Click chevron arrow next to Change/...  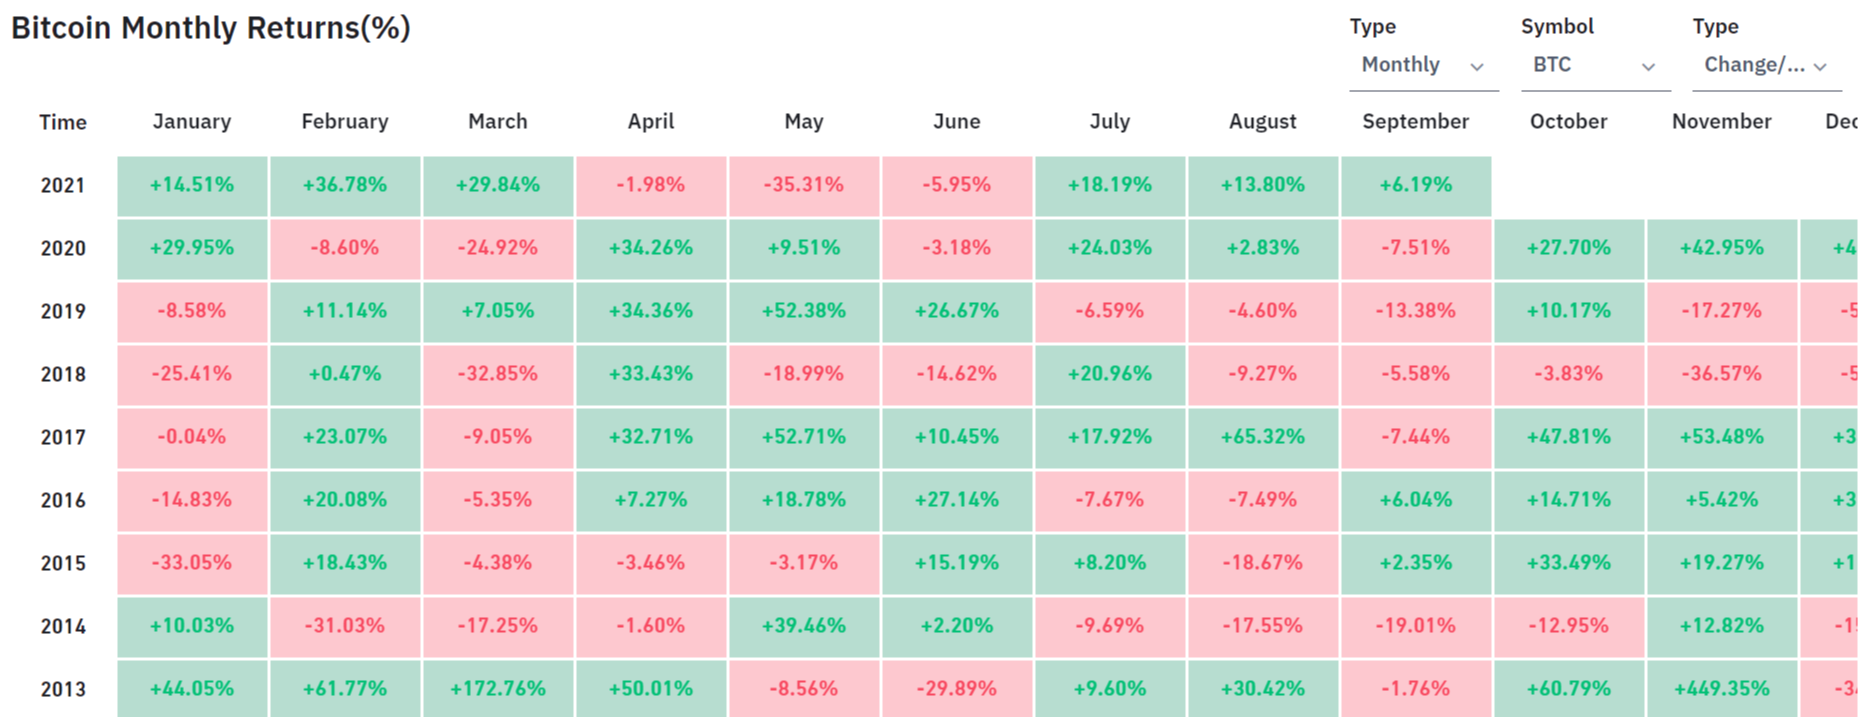coord(1820,67)
